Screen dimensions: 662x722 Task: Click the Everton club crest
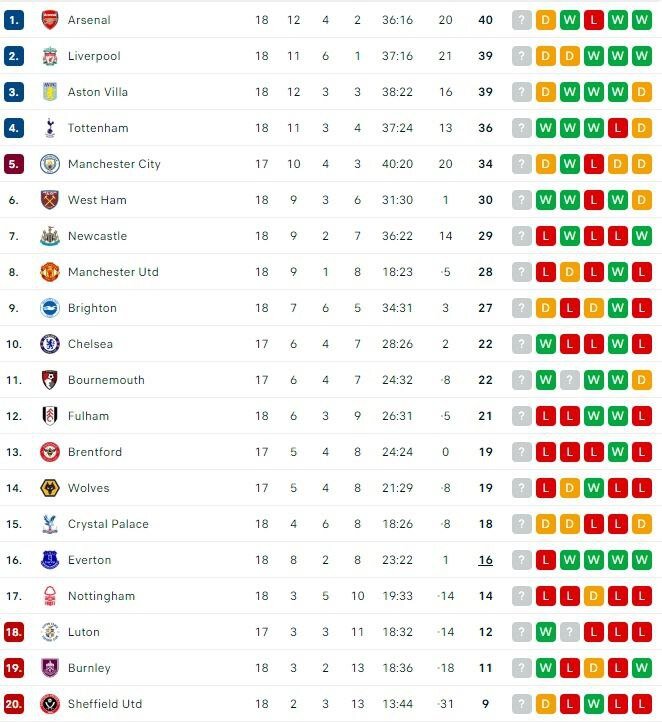tap(50, 560)
